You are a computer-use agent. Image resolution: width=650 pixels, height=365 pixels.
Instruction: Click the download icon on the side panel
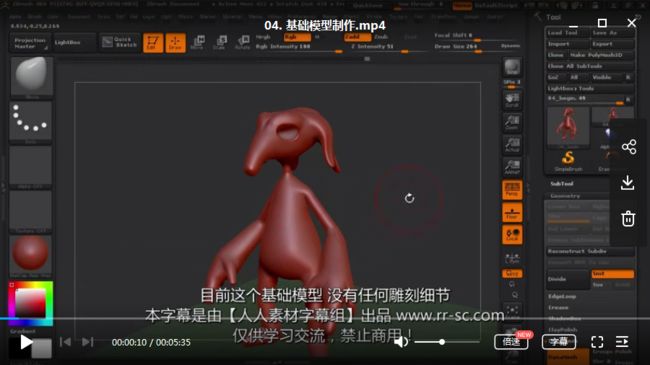(628, 182)
